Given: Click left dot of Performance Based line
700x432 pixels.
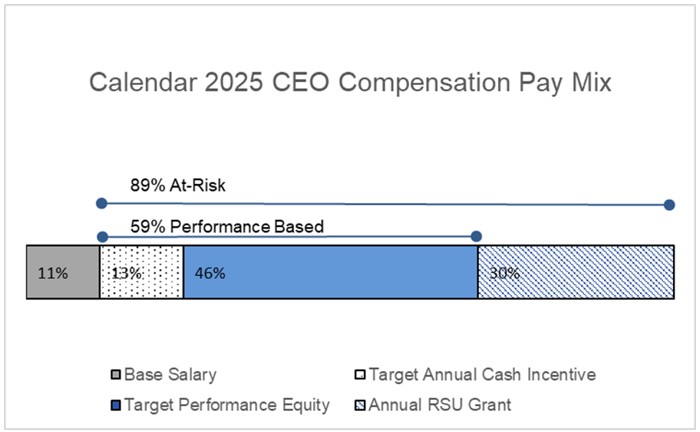Looking at the screenshot, I should coord(102,237).
